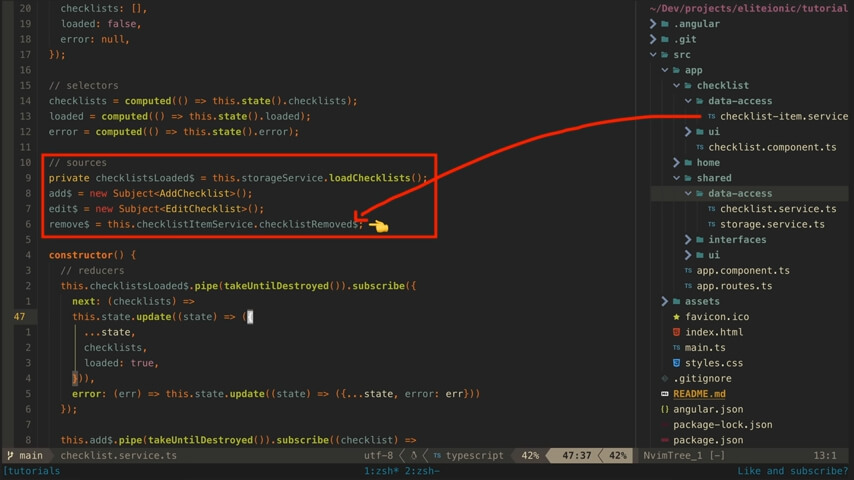Click the storage.service.ts TS icon
The image size is (854, 480).
point(711,224)
